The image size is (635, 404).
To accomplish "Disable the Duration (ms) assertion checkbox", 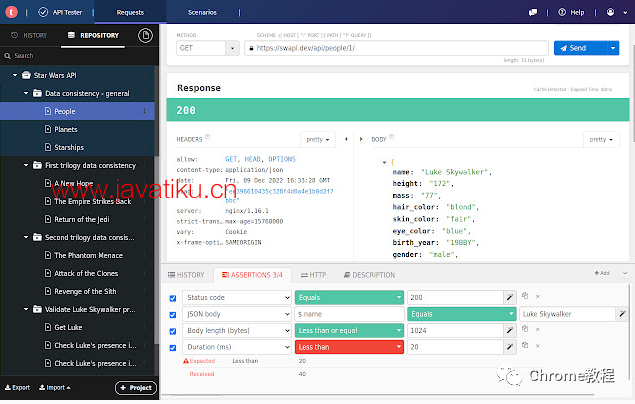I will (x=173, y=347).
